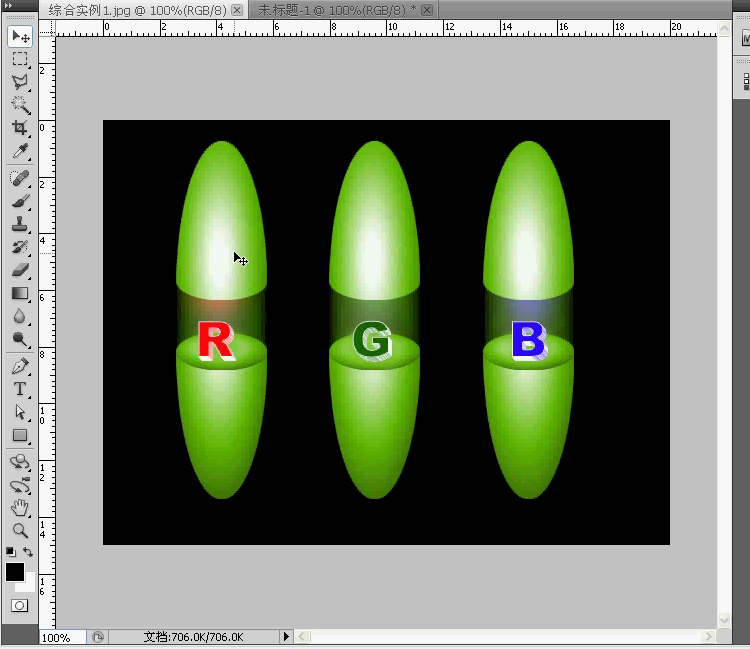Click the green letter G in canvas
The image size is (750, 649).
point(373,340)
